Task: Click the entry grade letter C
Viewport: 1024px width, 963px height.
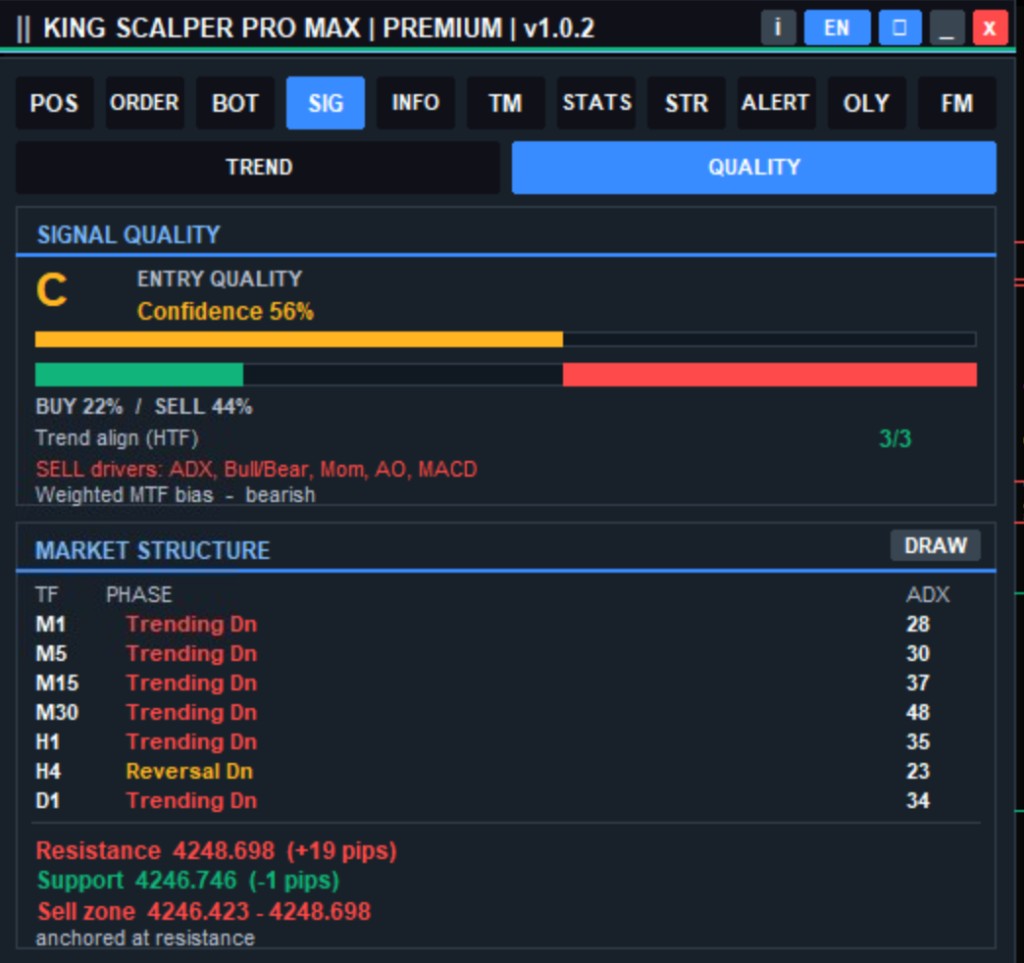Action: coord(52,290)
